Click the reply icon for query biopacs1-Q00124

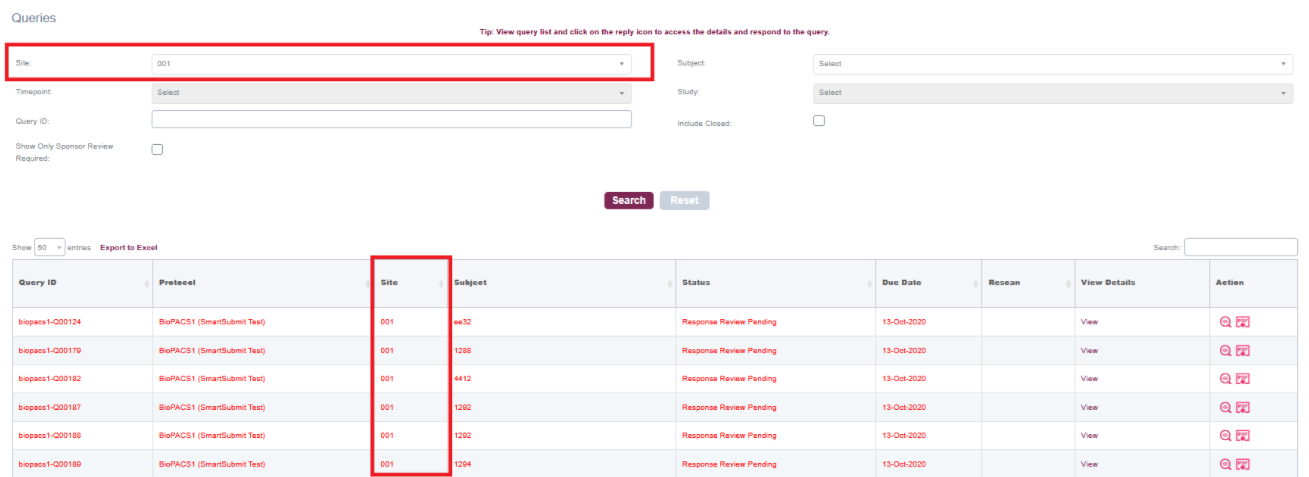tap(1225, 322)
